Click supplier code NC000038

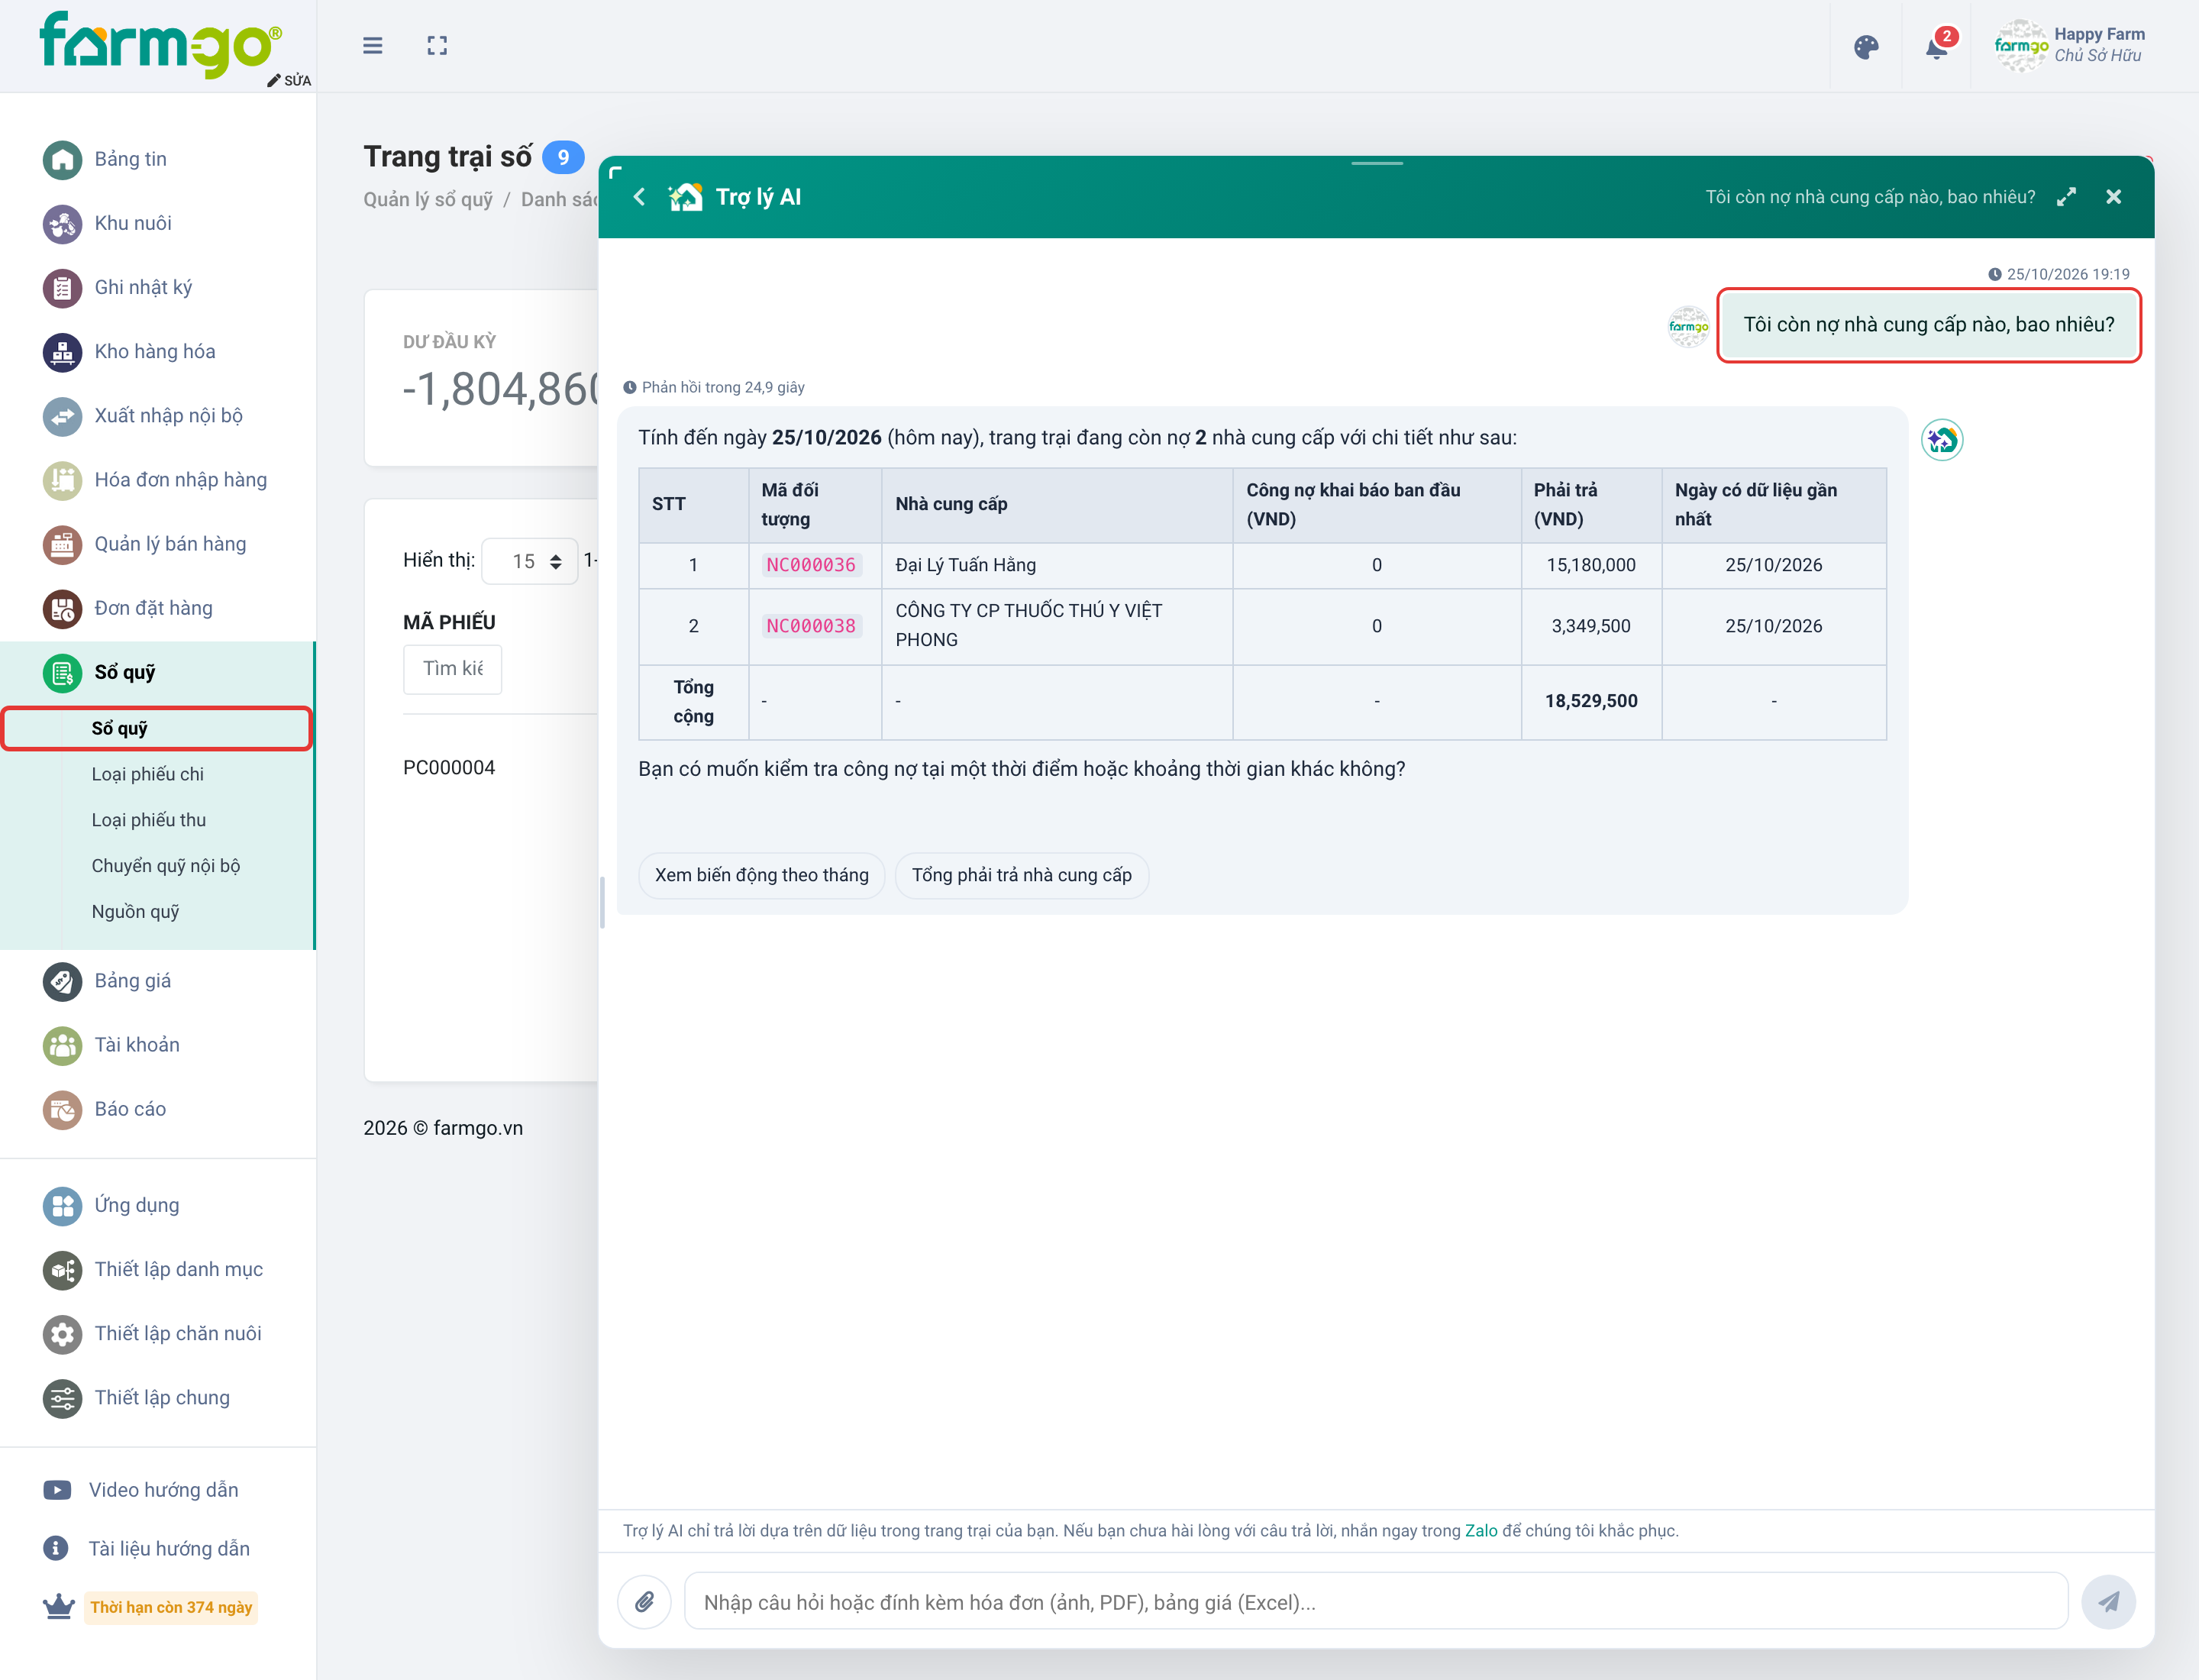click(811, 626)
